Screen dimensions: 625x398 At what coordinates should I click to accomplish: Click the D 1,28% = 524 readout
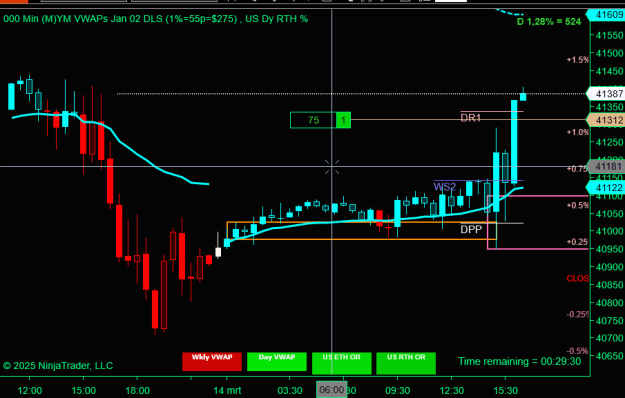click(549, 22)
